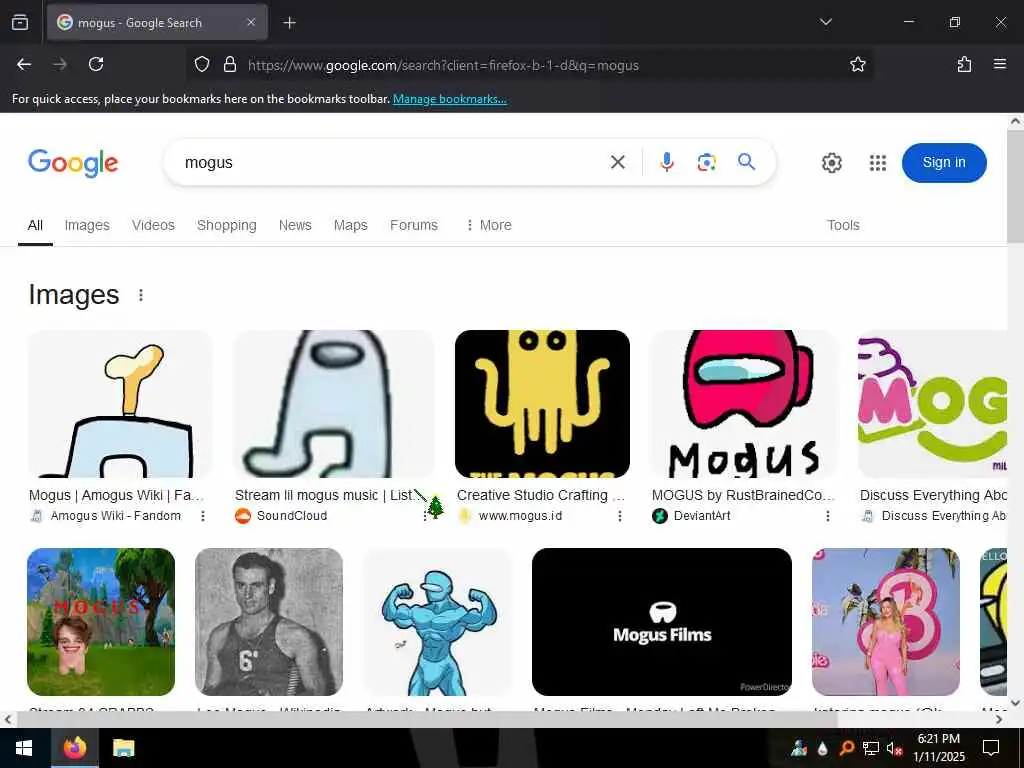Screen dimensions: 1024x768
Task: Open the Extensions puzzle icon
Action: 964,64
